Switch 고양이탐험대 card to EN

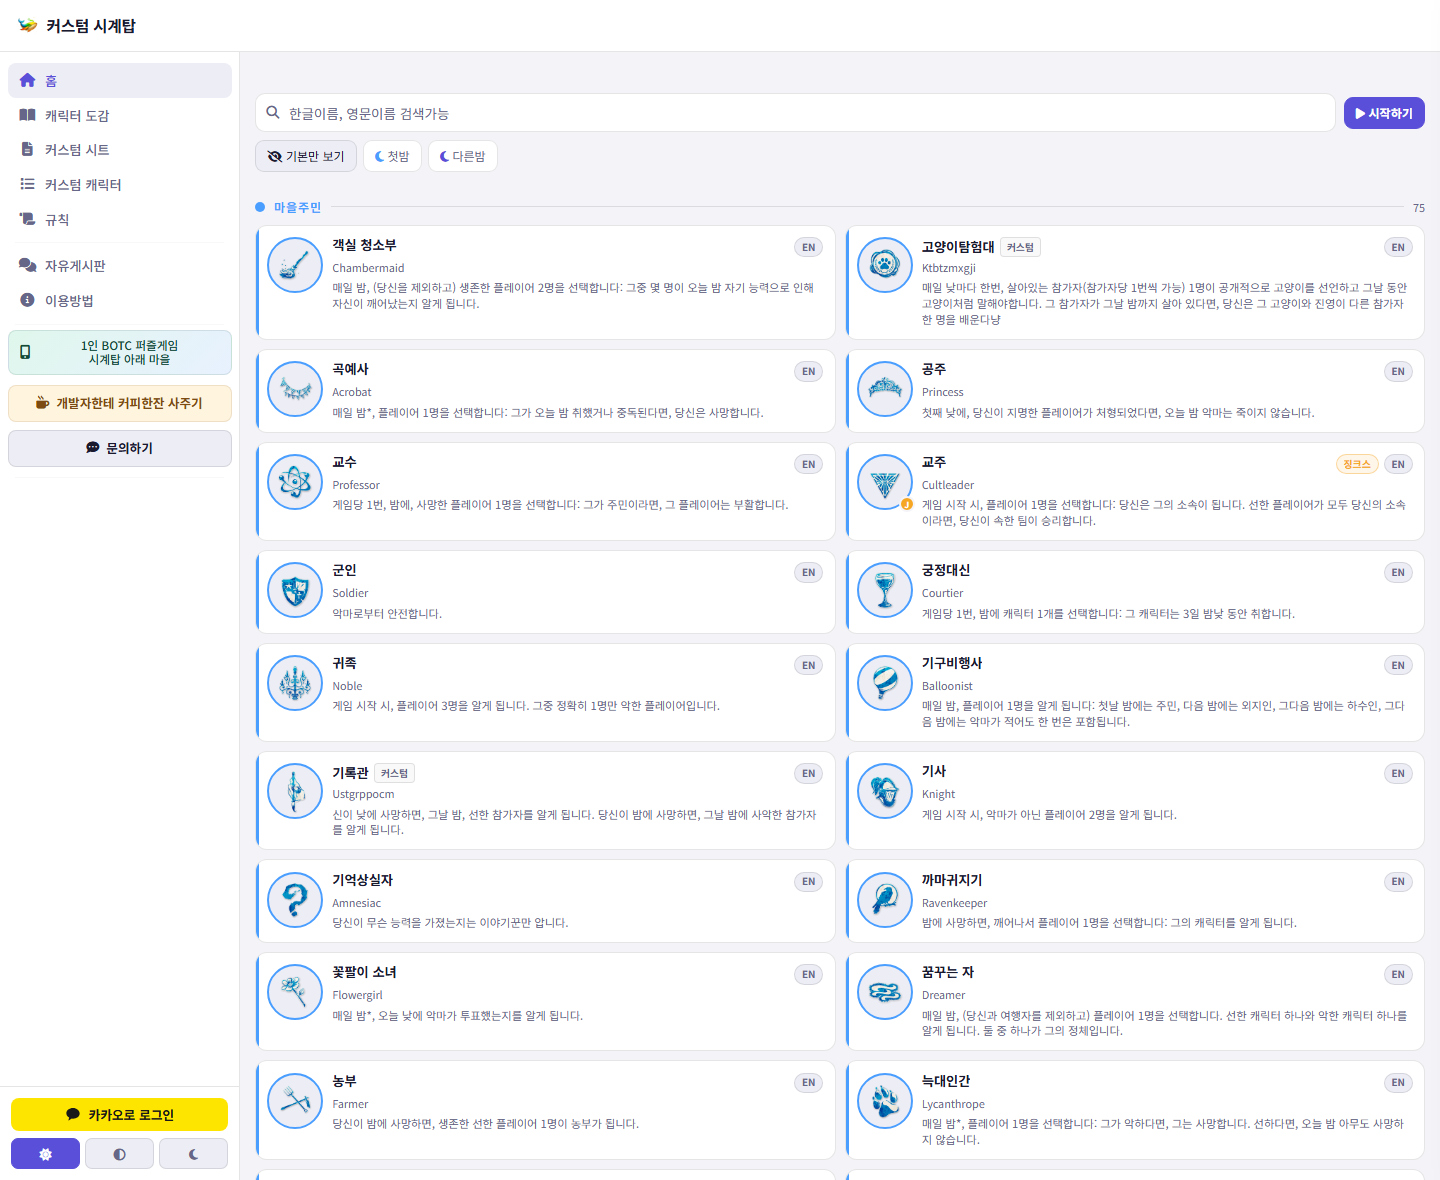[1398, 248]
